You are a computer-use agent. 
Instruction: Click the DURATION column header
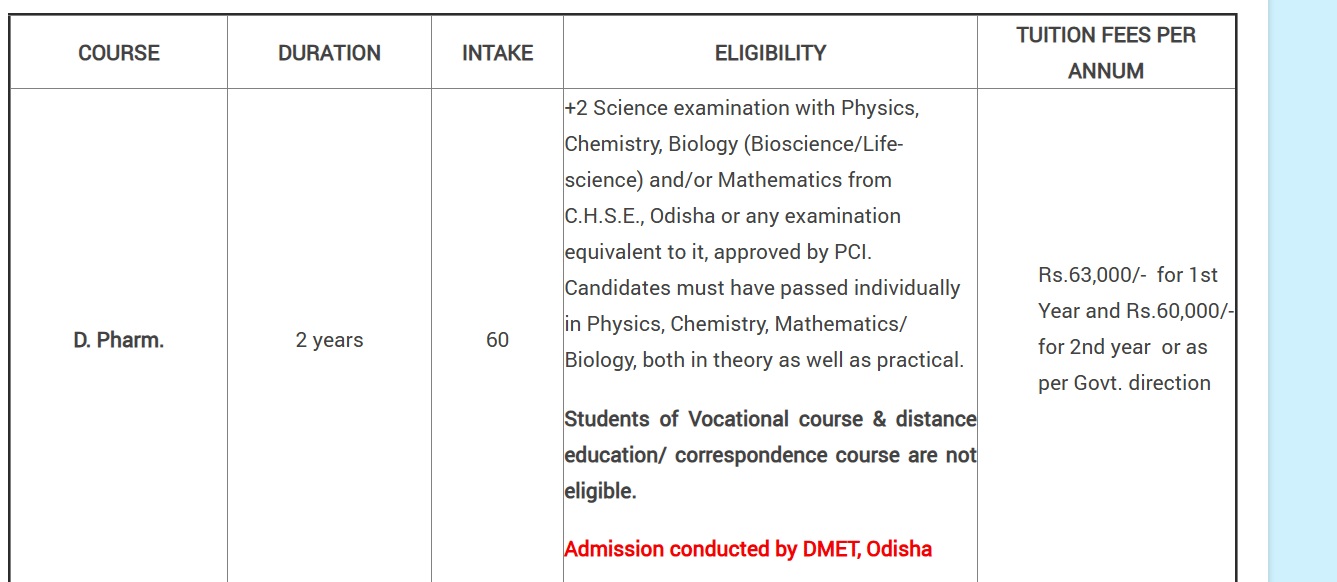329,53
